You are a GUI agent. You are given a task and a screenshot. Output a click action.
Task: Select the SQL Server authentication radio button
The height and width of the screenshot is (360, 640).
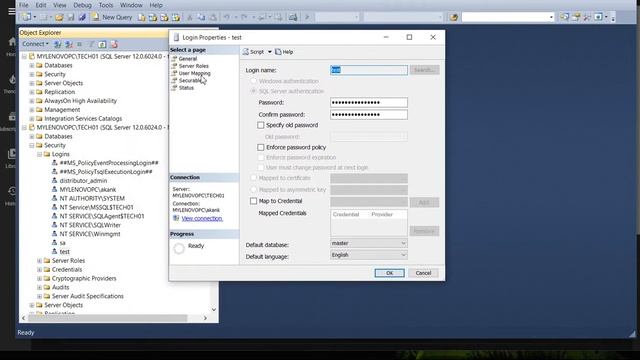click(x=253, y=91)
